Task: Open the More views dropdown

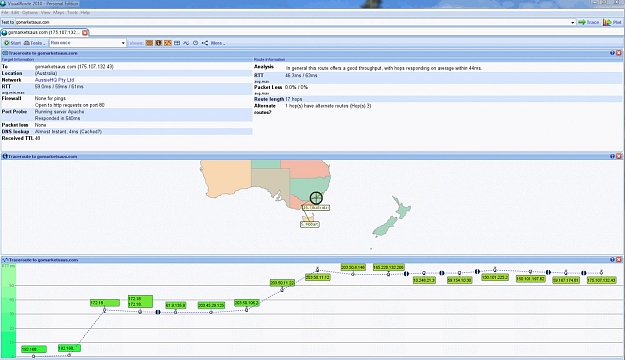Action: [x=218, y=43]
